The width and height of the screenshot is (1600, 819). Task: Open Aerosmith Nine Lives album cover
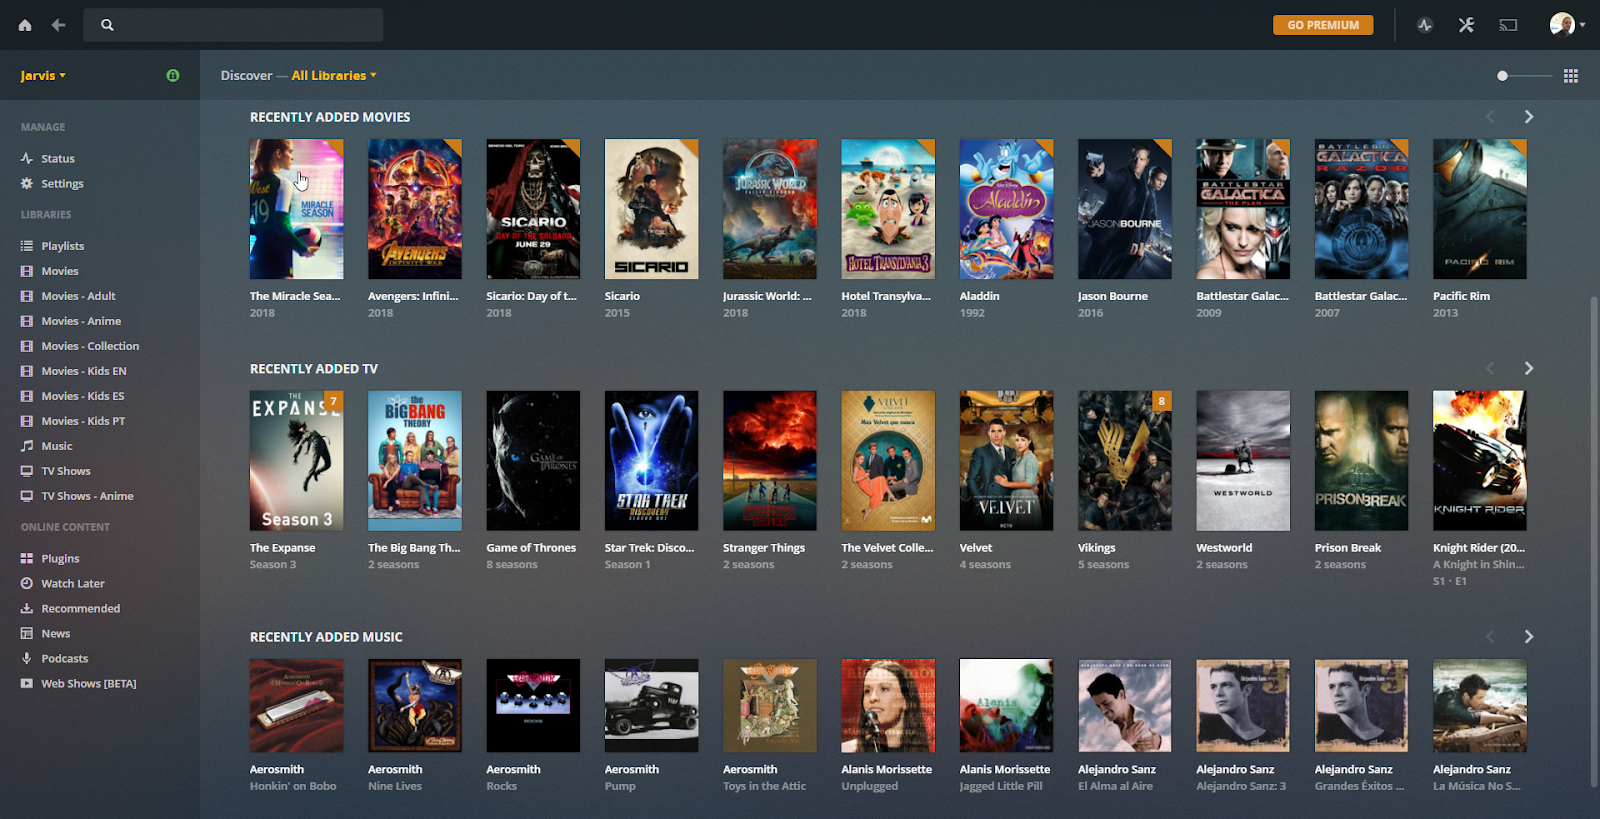414,705
